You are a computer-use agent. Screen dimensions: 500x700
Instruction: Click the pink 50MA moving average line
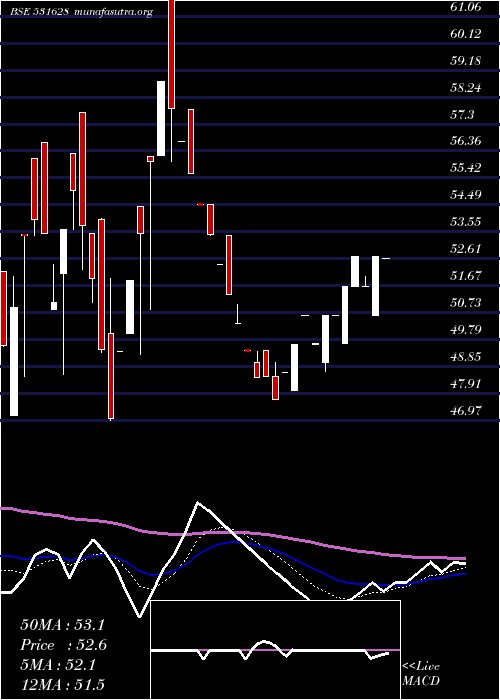pos(232,533)
